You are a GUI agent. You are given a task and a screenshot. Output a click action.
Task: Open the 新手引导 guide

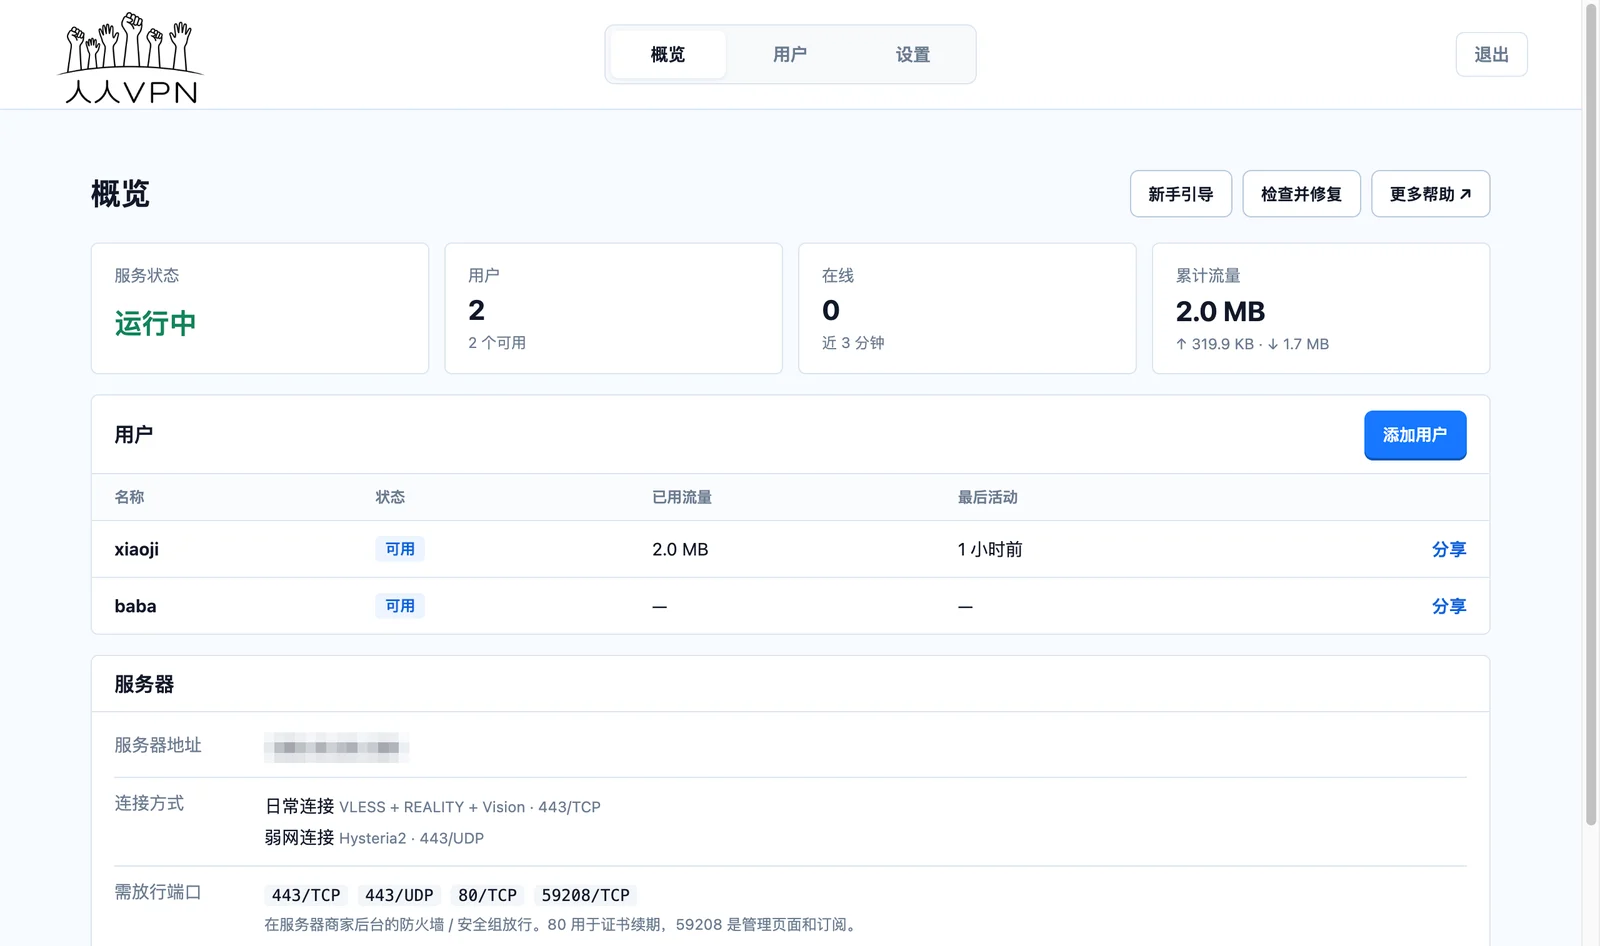[1181, 194]
